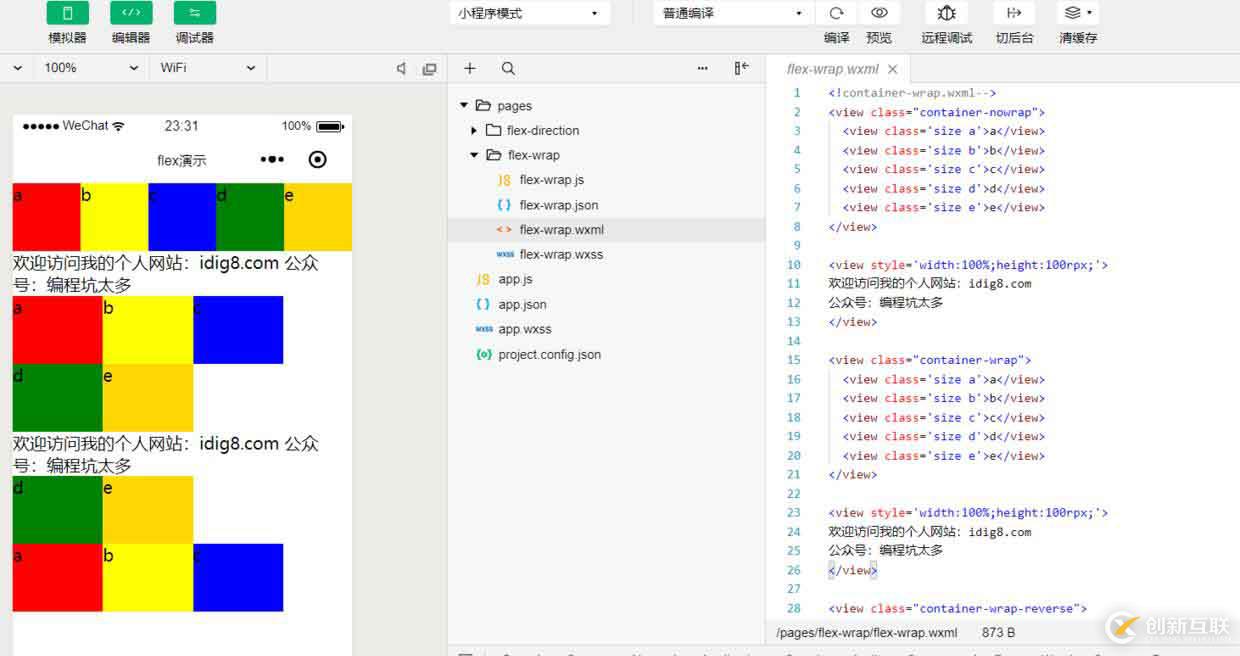This screenshot has width=1240, height=656.
Task: Detach simulator window icon
Action: pyautogui.click(x=430, y=68)
